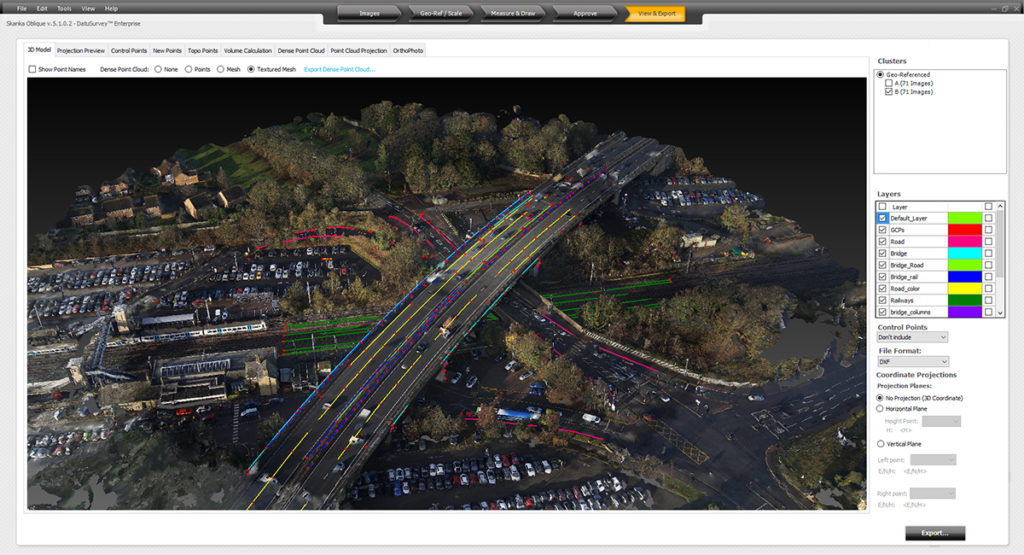Click the pink Road layer color swatch
The image size is (1024, 555).
(x=965, y=242)
